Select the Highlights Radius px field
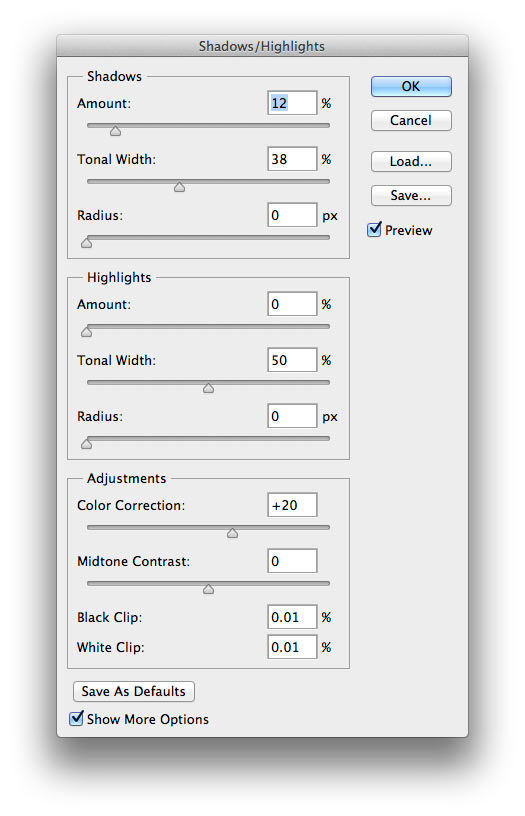The image size is (525, 816). (292, 416)
